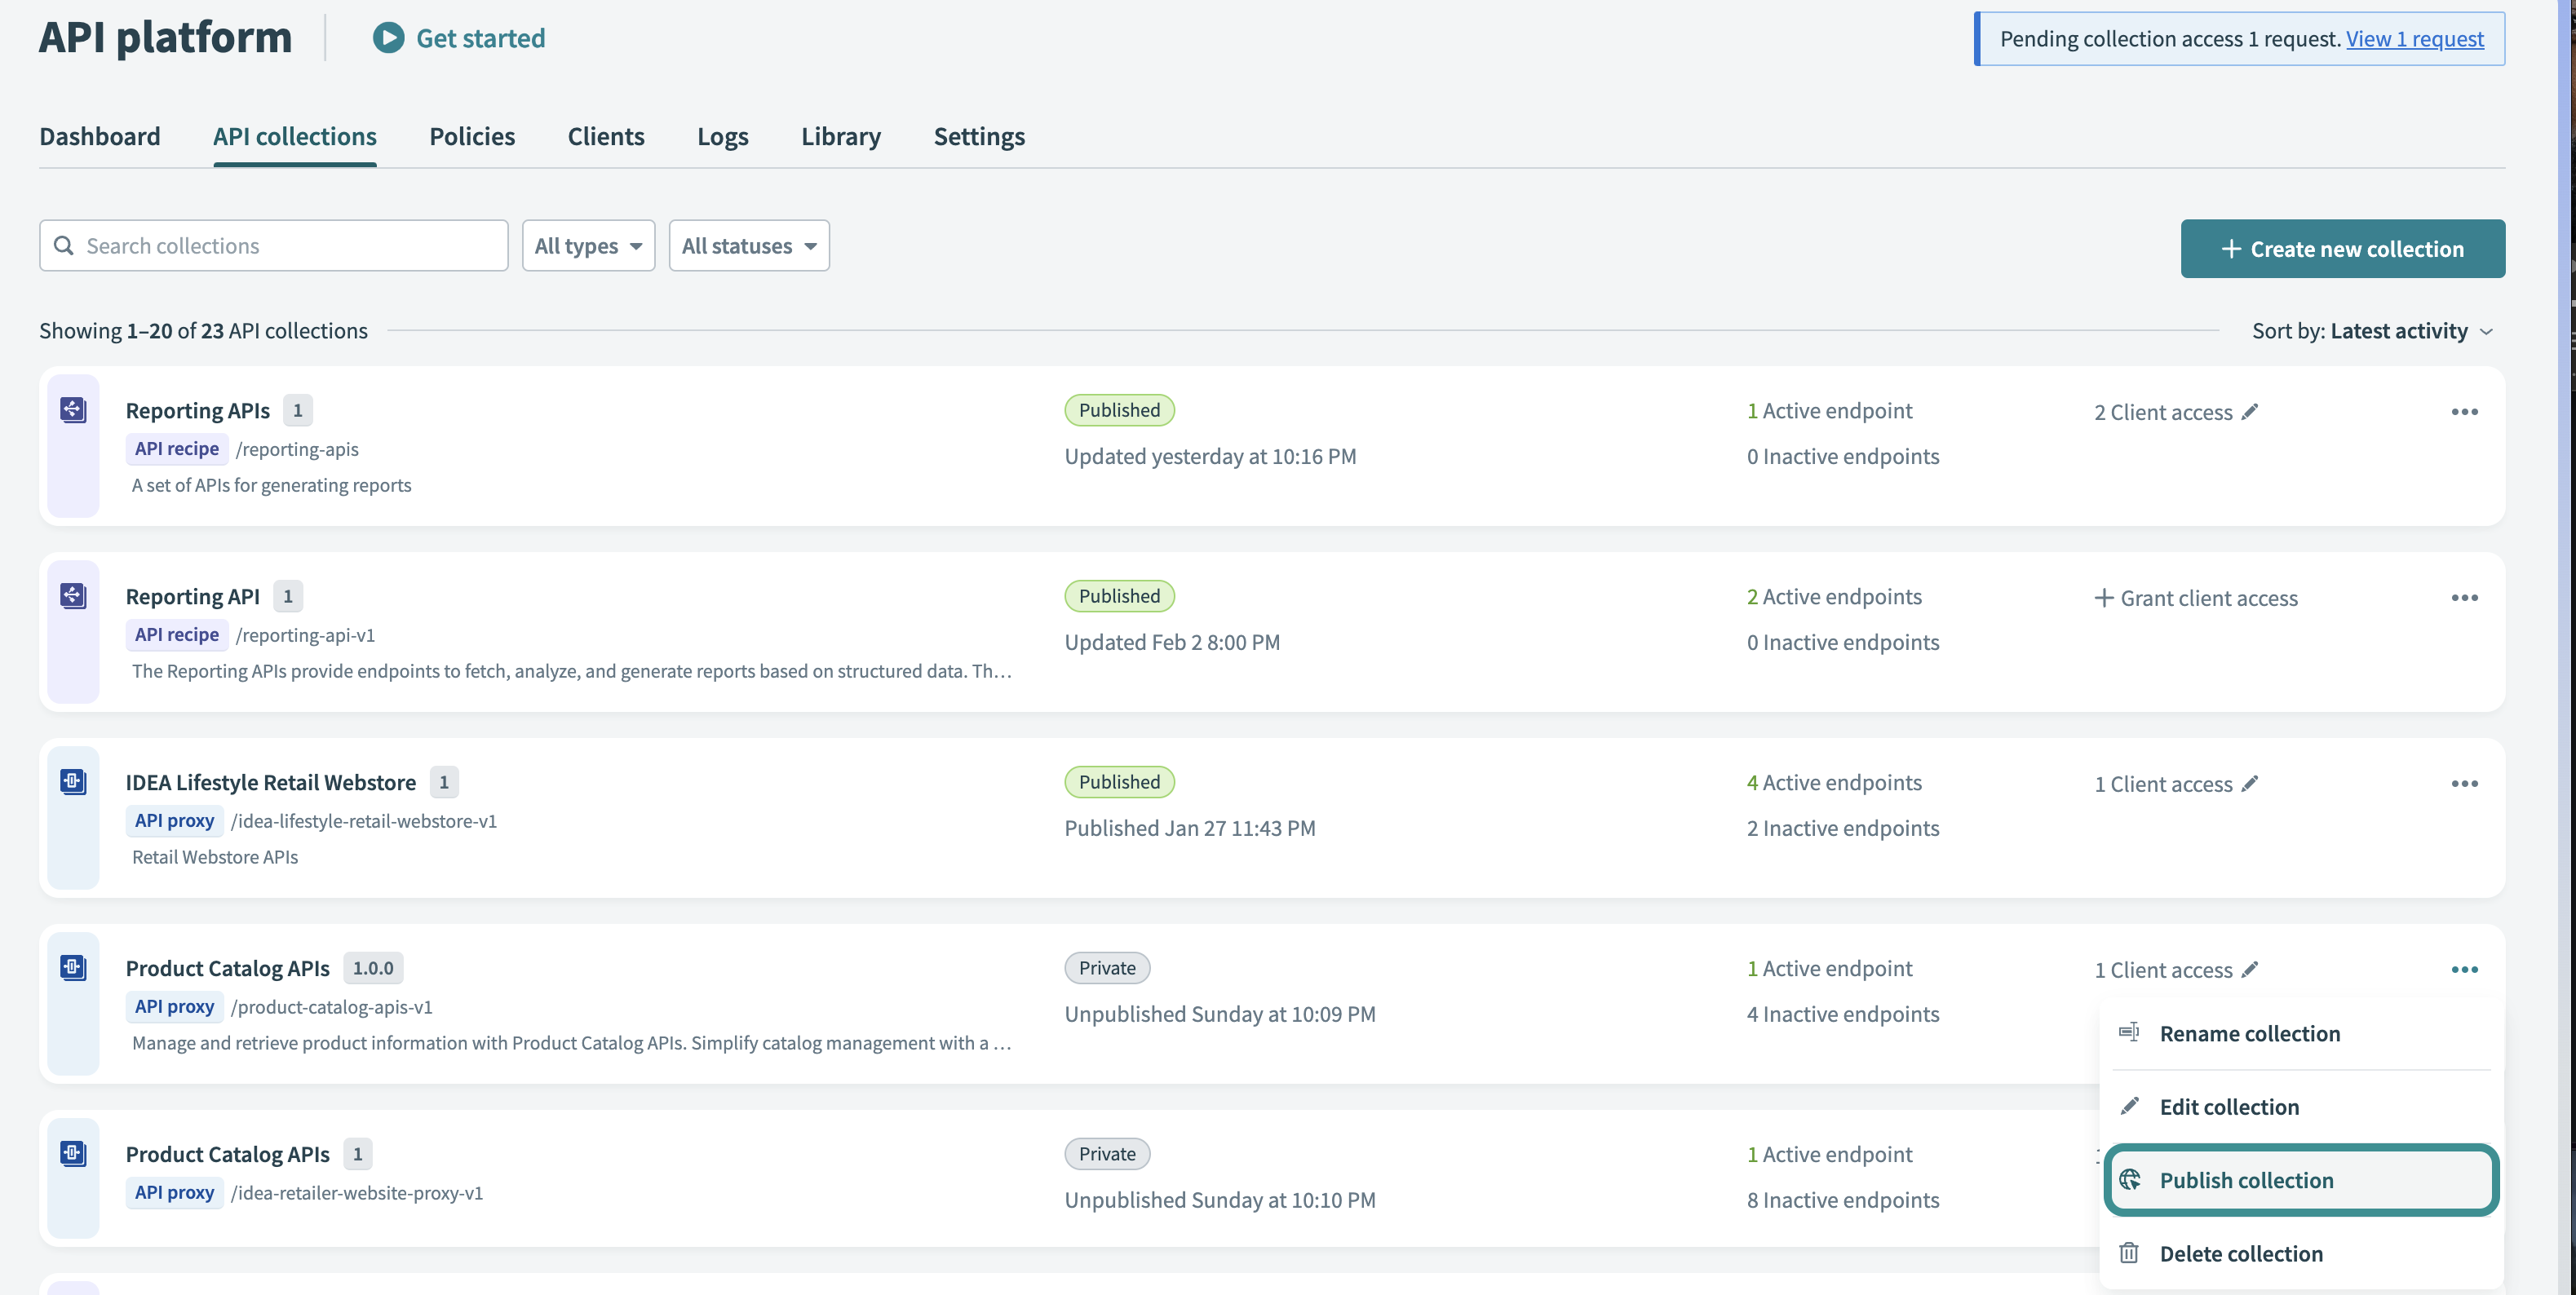Click the API proxy icon for IDEA Lifestyle Retail Webstore
2576x1295 pixels.
[x=73, y=782]
